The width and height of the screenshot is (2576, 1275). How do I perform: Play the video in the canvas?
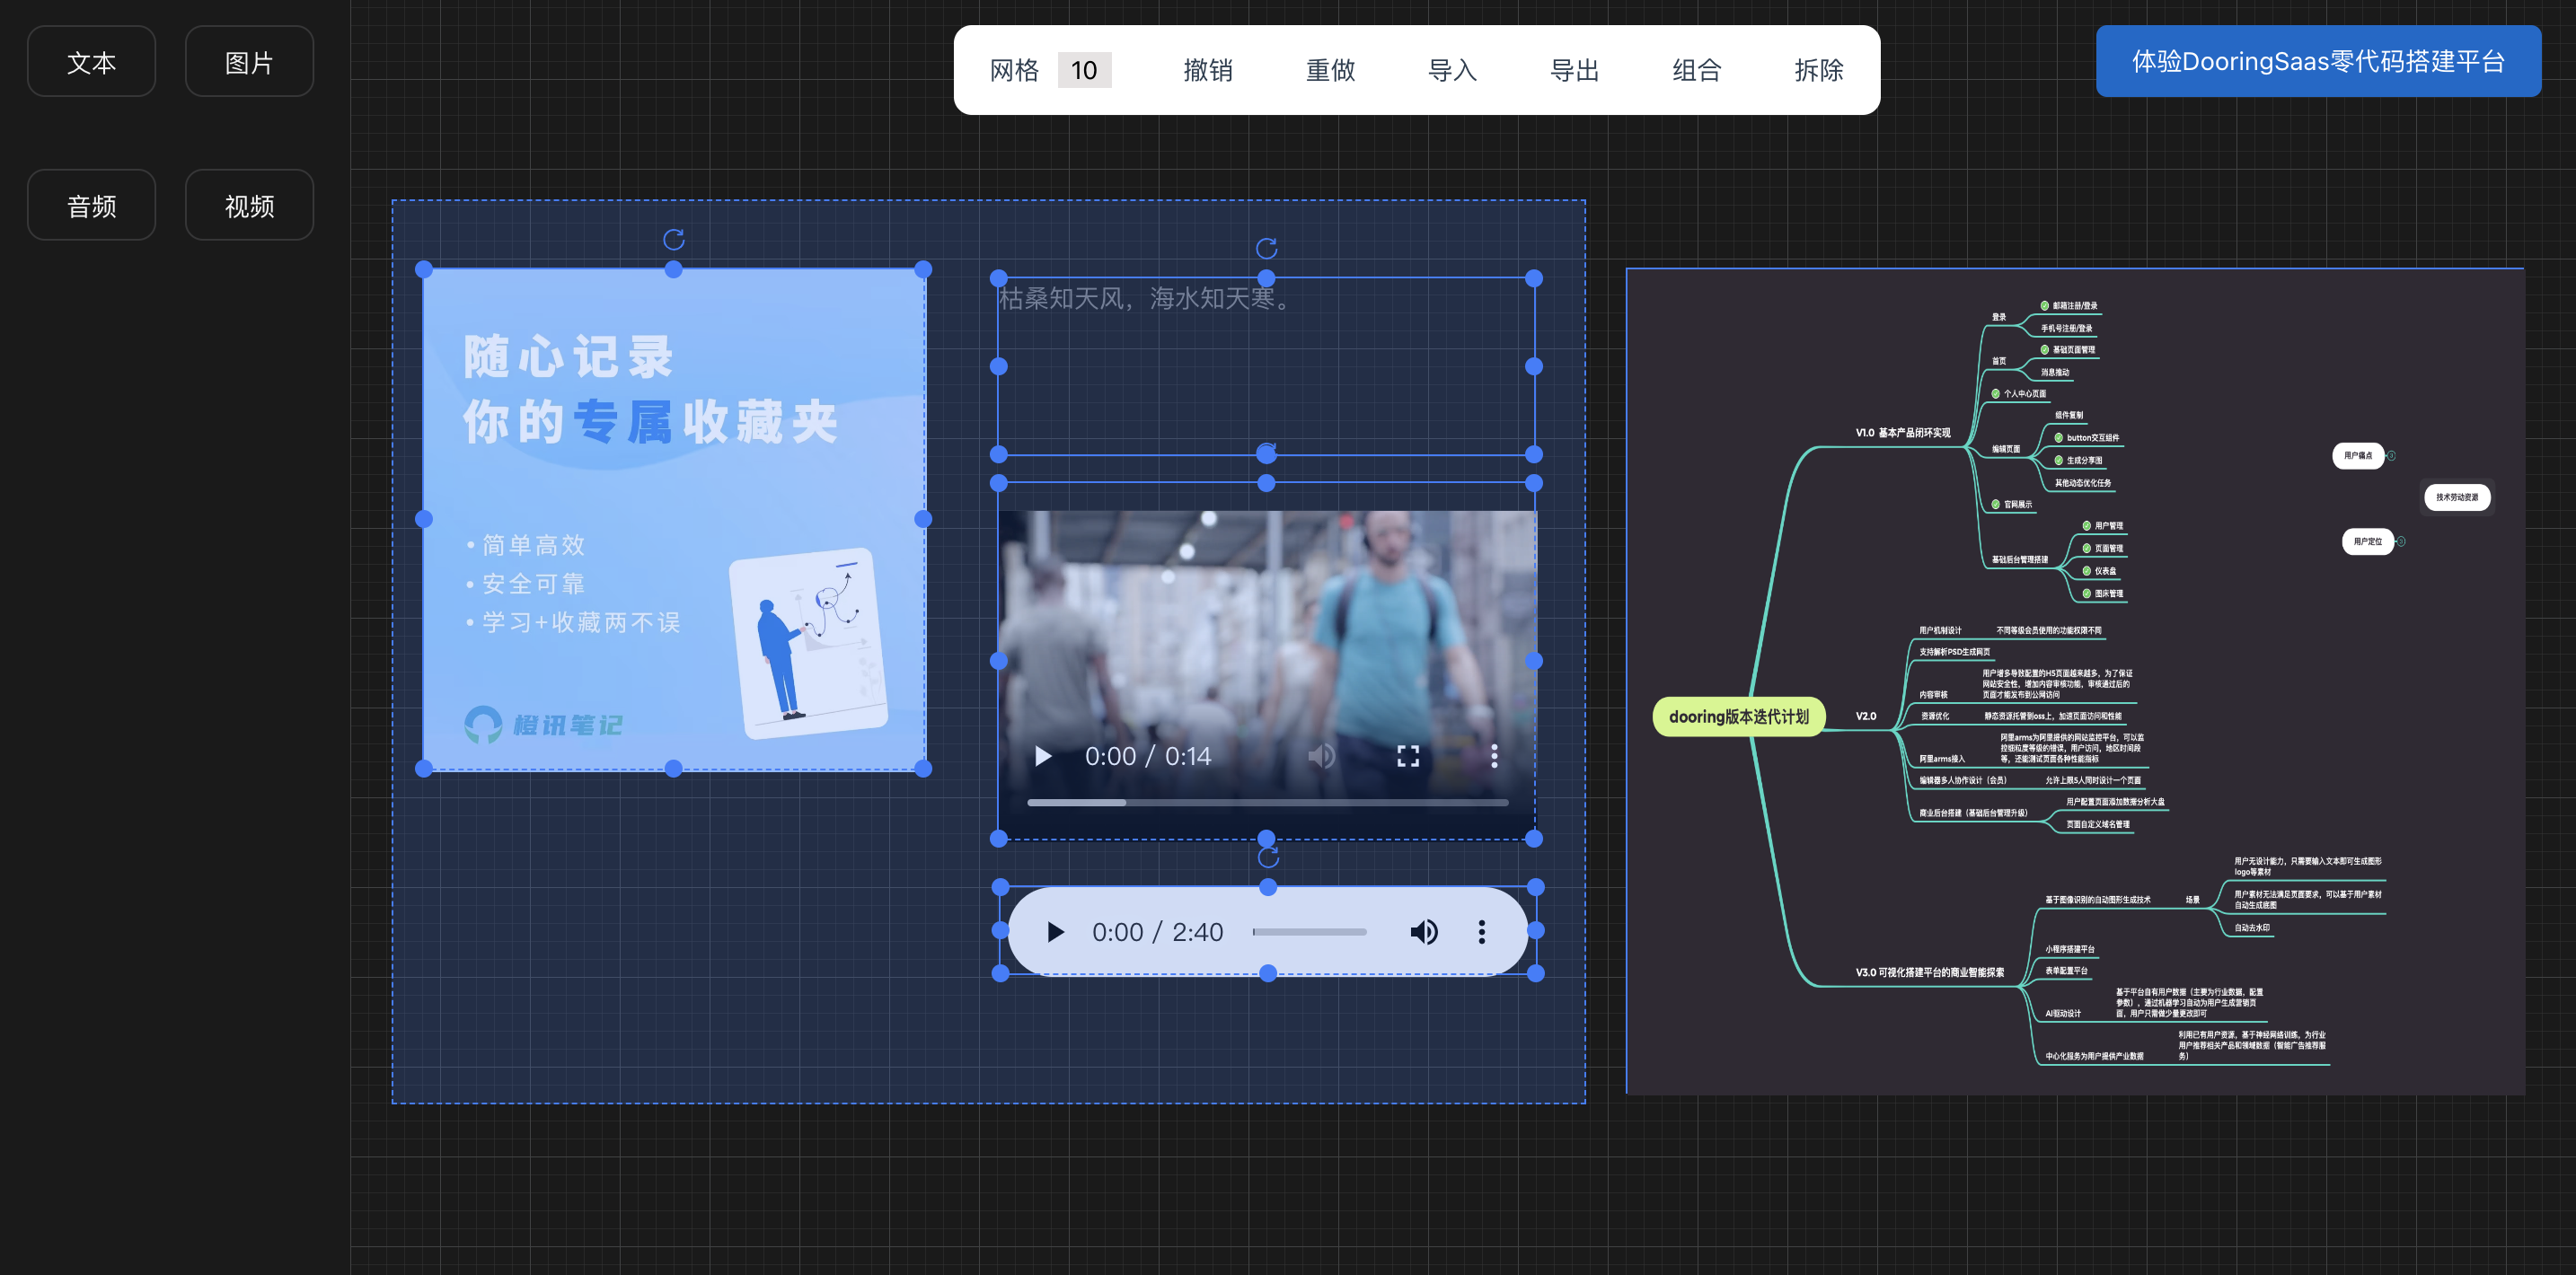[x=1043, y=756]
